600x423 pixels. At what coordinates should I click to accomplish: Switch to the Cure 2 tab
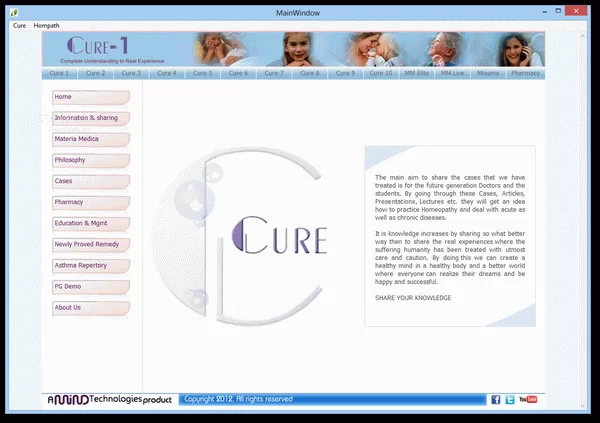click(95, 73)
